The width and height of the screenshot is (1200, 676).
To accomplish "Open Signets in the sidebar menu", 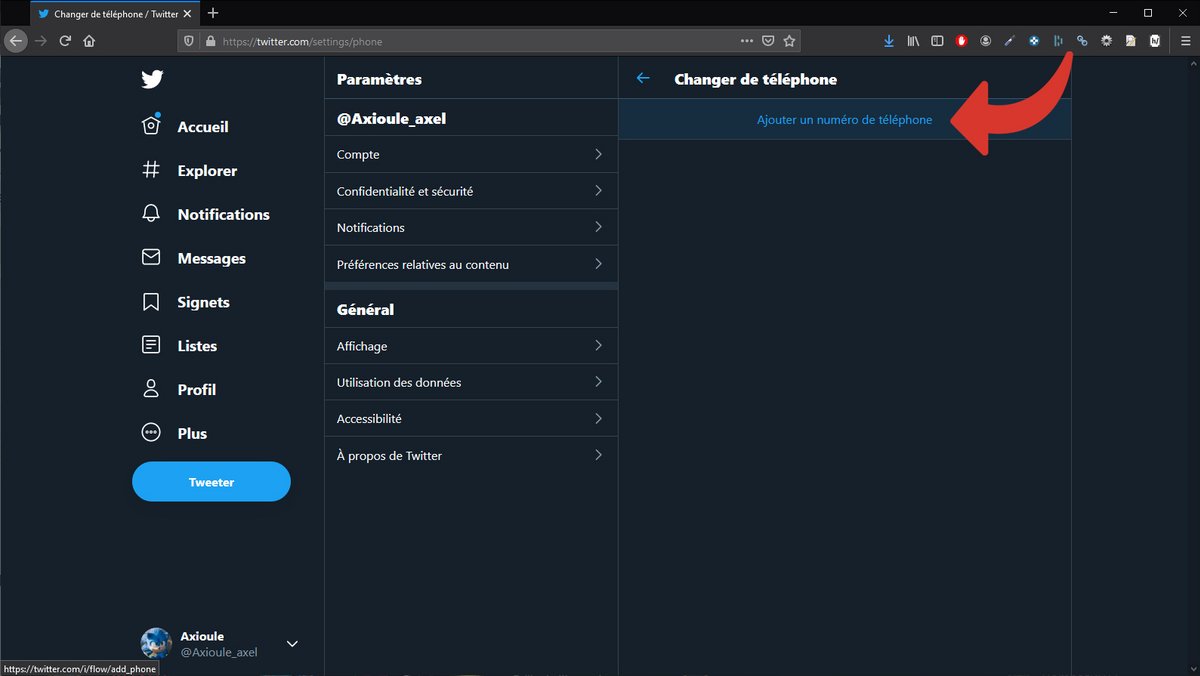I will (x=203, y=302).
